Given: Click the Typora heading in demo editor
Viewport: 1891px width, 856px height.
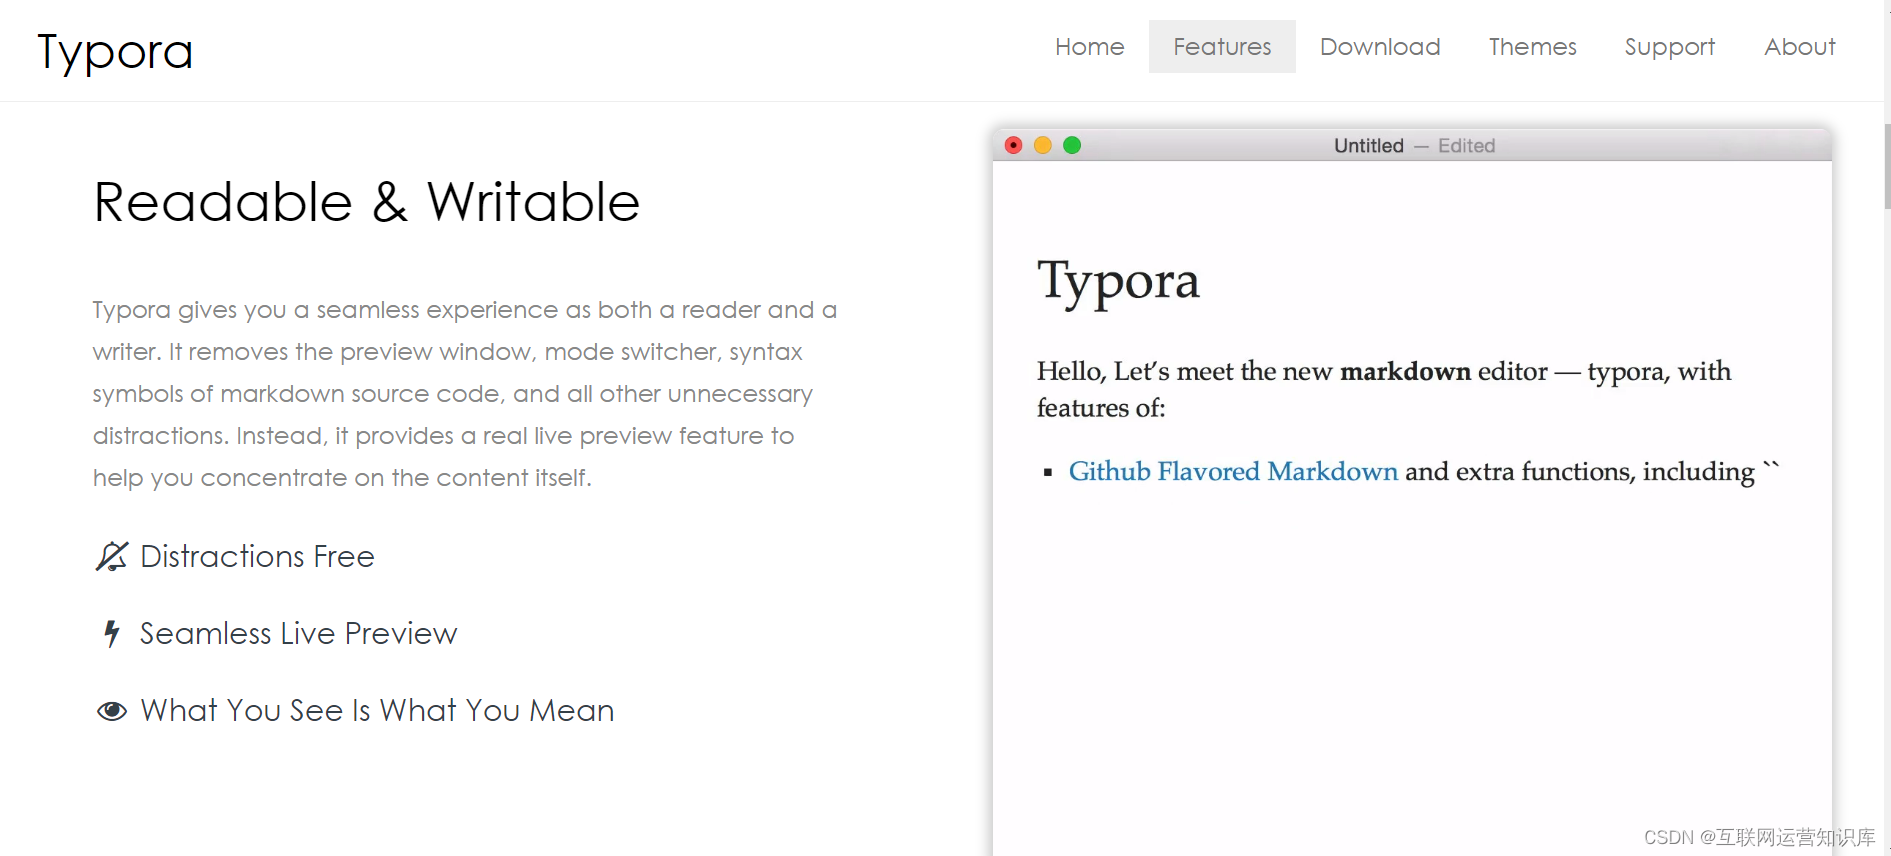Looking at the screenshot, I should click(1118, 282).
